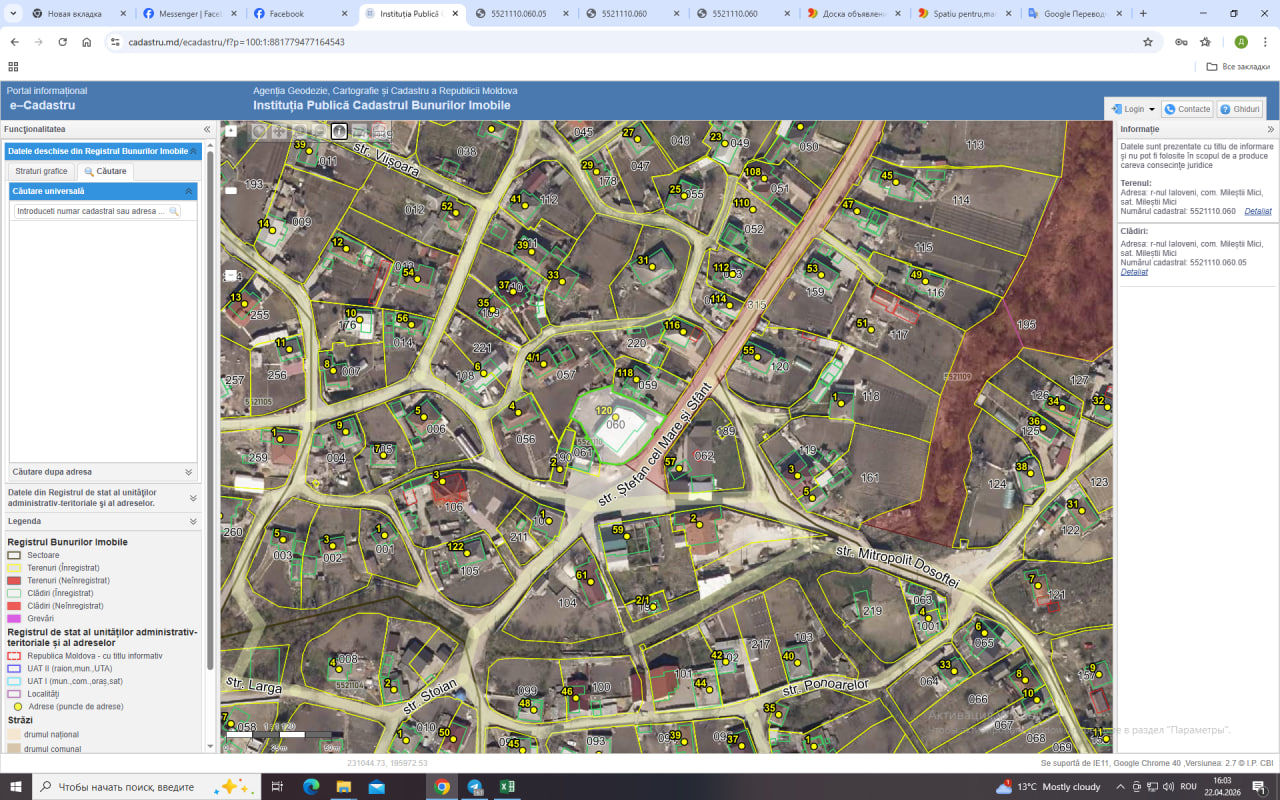Collapse the Căutare universală section

(188, 191)
